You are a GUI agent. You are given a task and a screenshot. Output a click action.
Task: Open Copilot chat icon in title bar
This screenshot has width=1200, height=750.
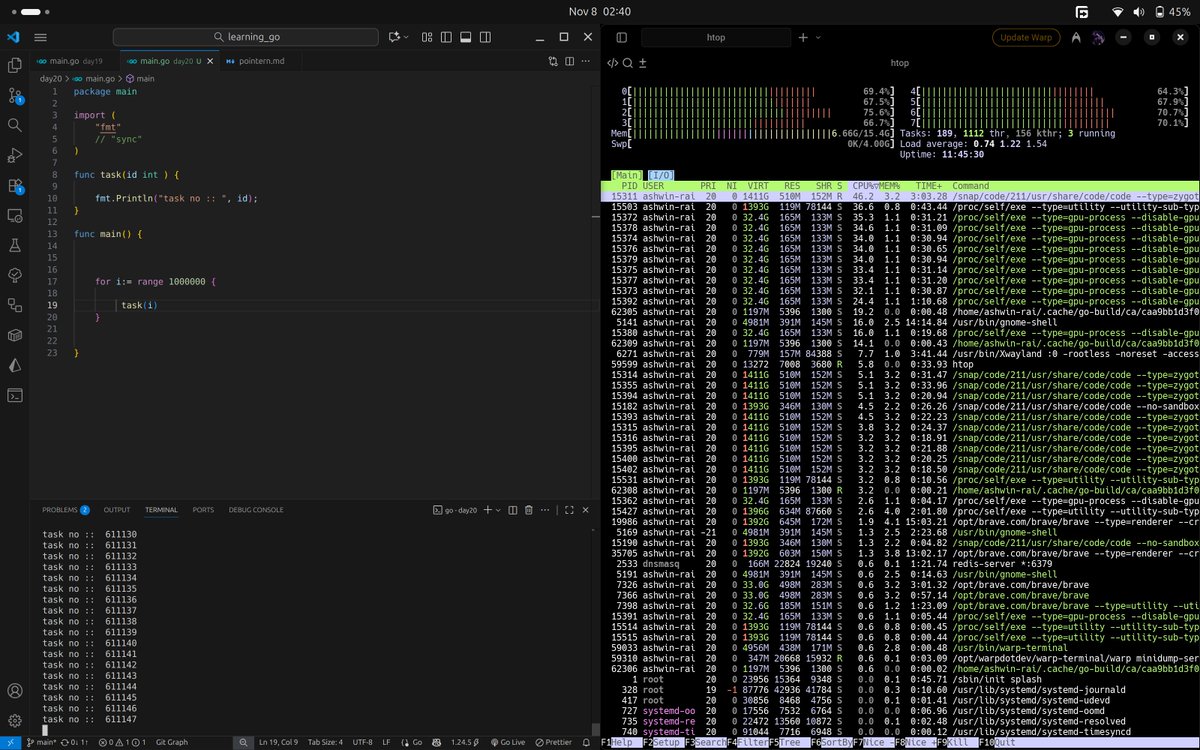395,37
